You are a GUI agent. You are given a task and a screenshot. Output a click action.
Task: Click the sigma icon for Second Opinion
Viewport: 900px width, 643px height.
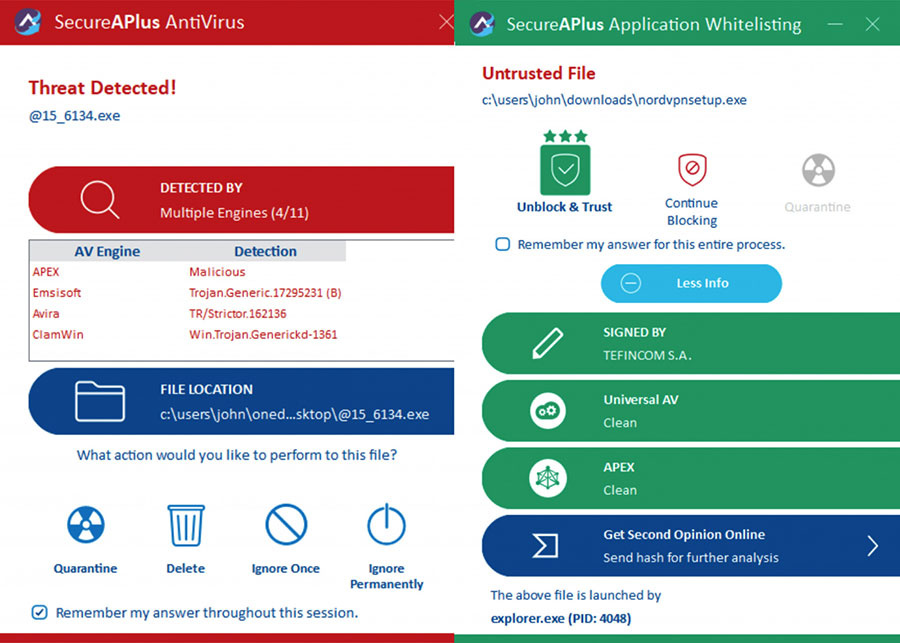tap(545, 545)
